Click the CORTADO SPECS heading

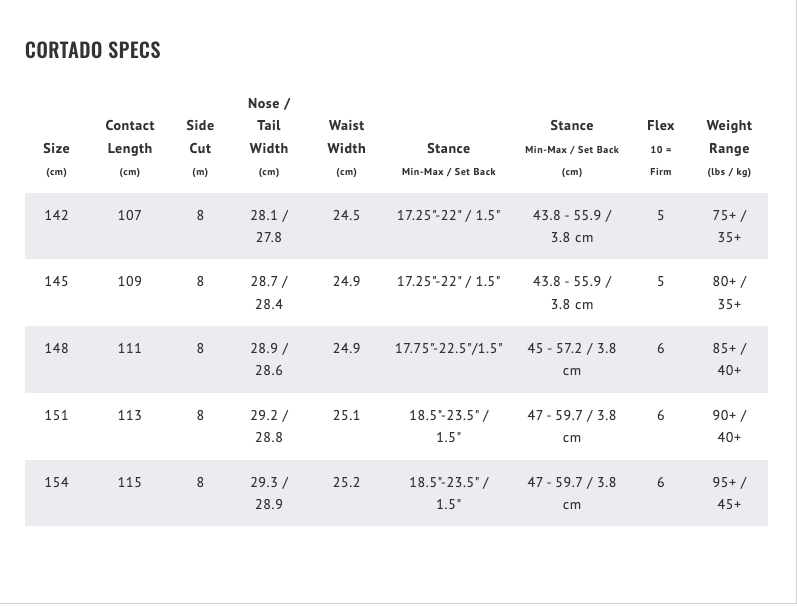tap(93, 50)
